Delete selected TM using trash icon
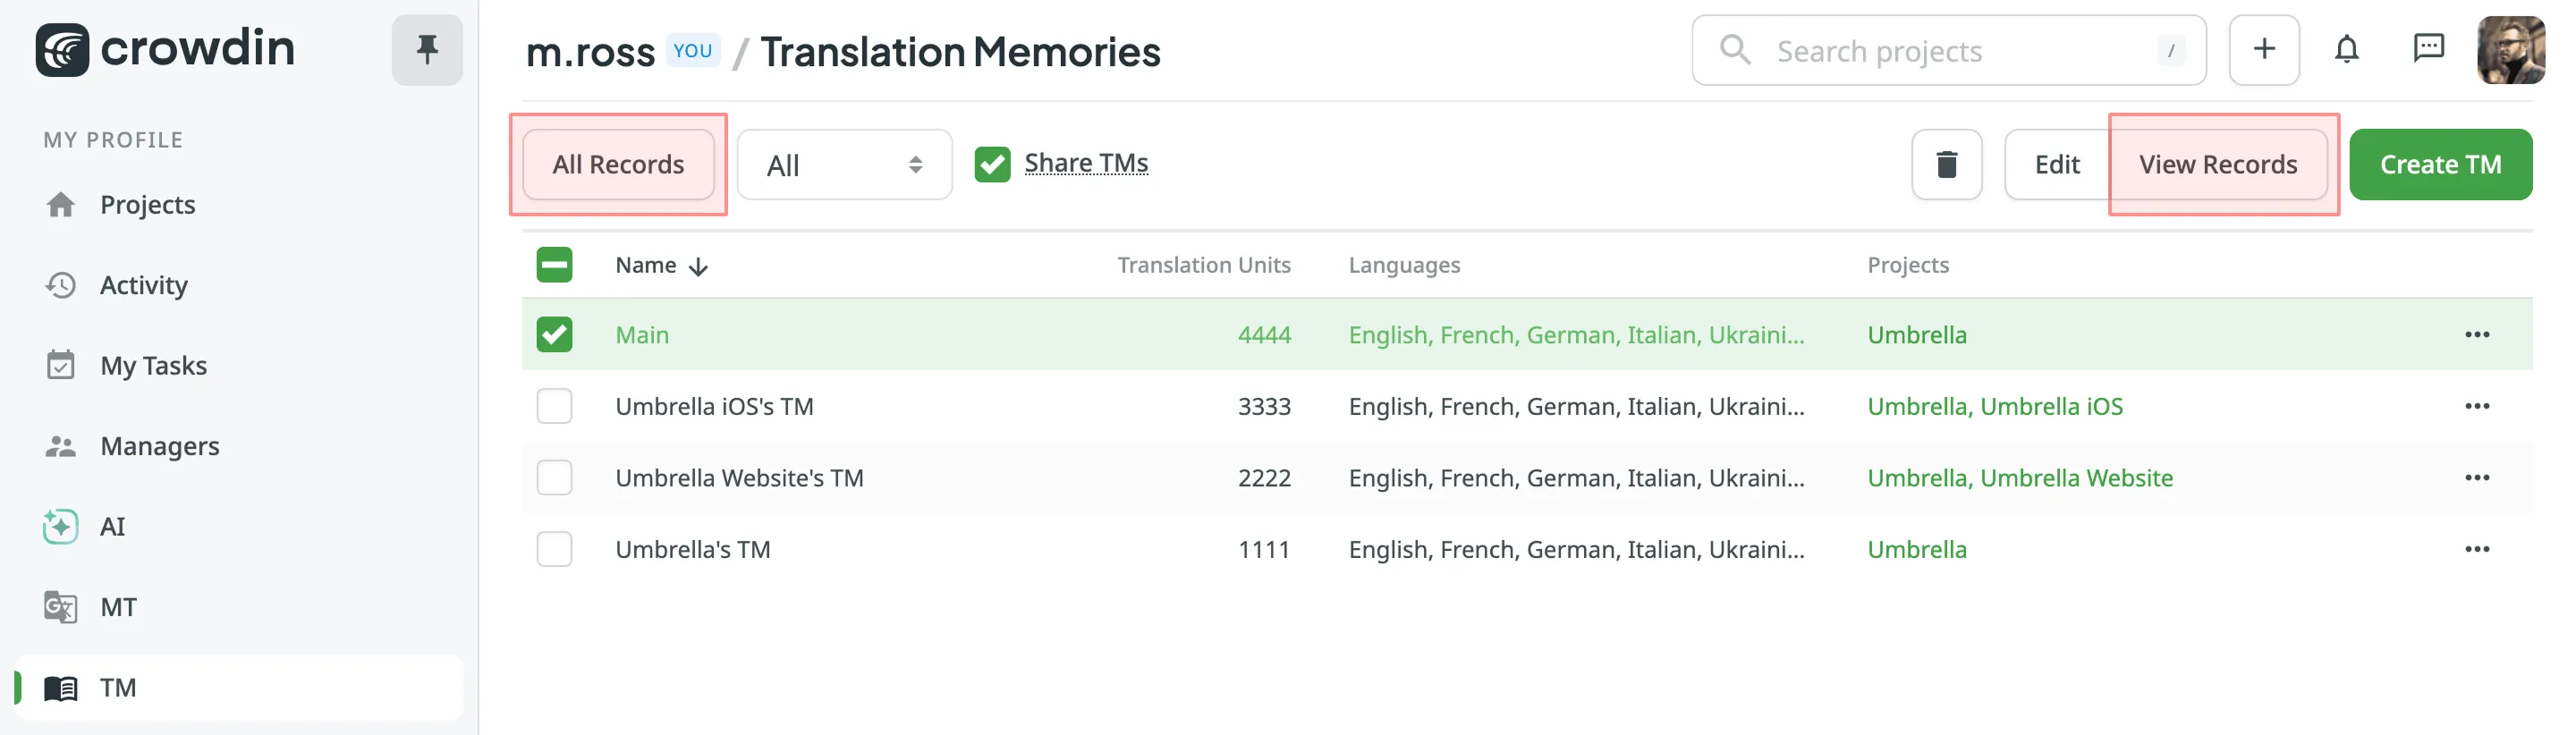Viewport: 2576px width, 735px height. (x=1946, y=164)
